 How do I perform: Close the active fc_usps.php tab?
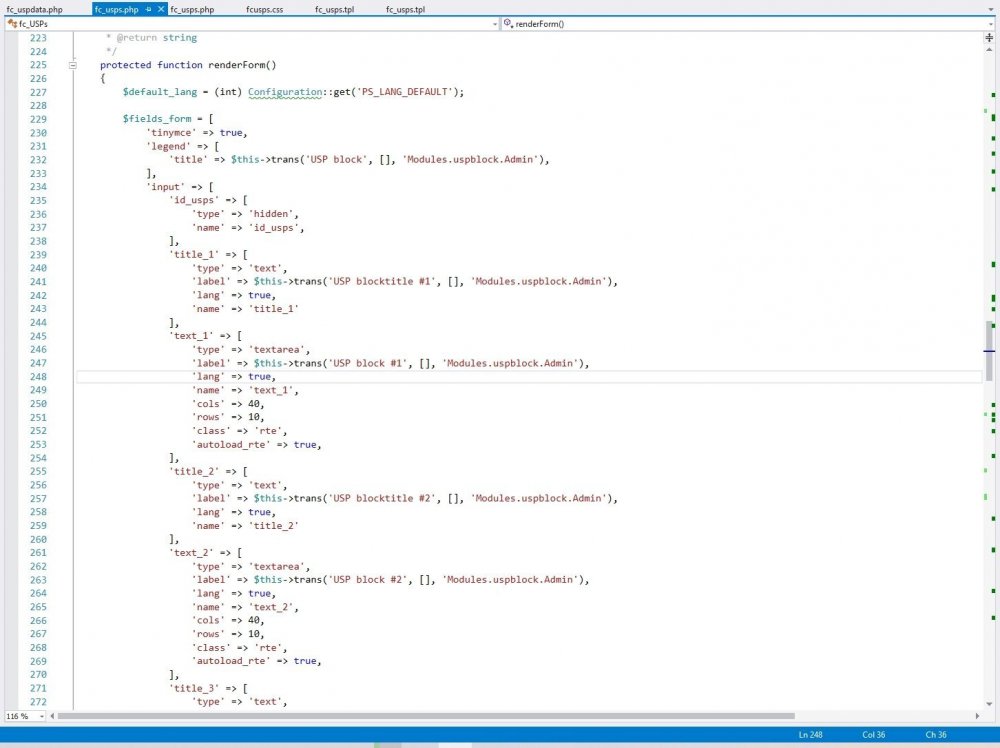coord(161,9)
